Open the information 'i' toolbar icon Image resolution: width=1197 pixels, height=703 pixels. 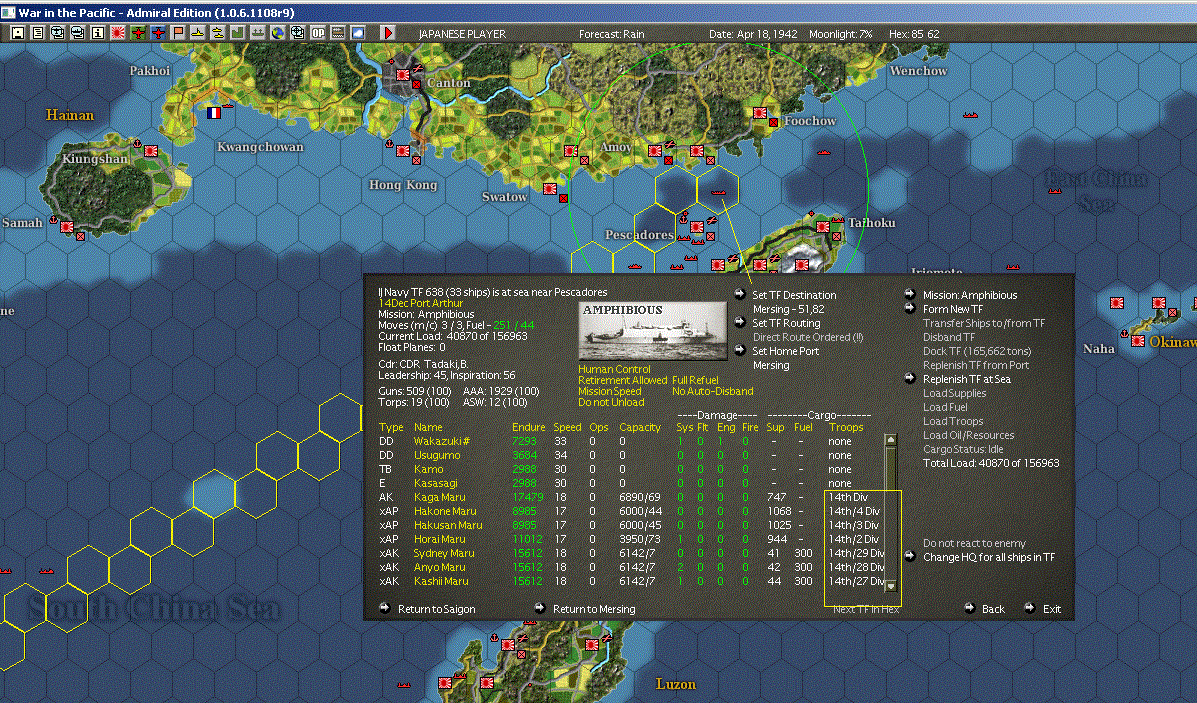coord(97,33)
